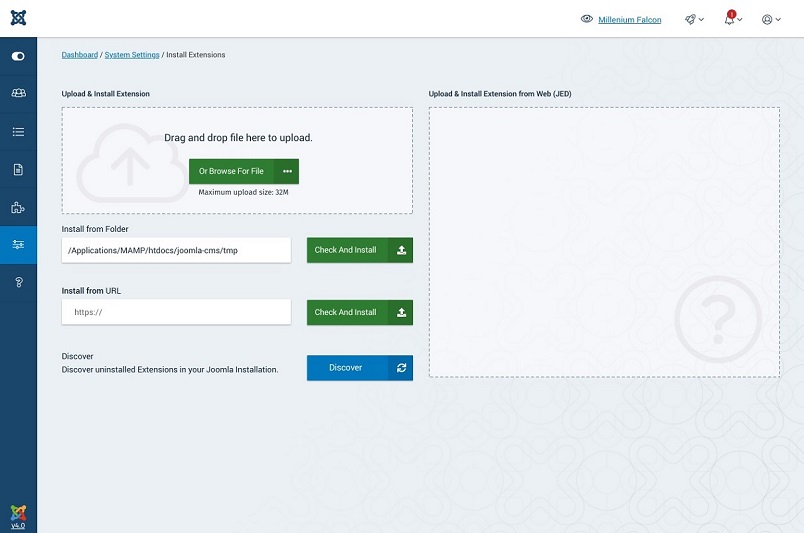Screen dimensions: 804x533
Task: Open the Users section in sidebar
Action: [18, 94]
